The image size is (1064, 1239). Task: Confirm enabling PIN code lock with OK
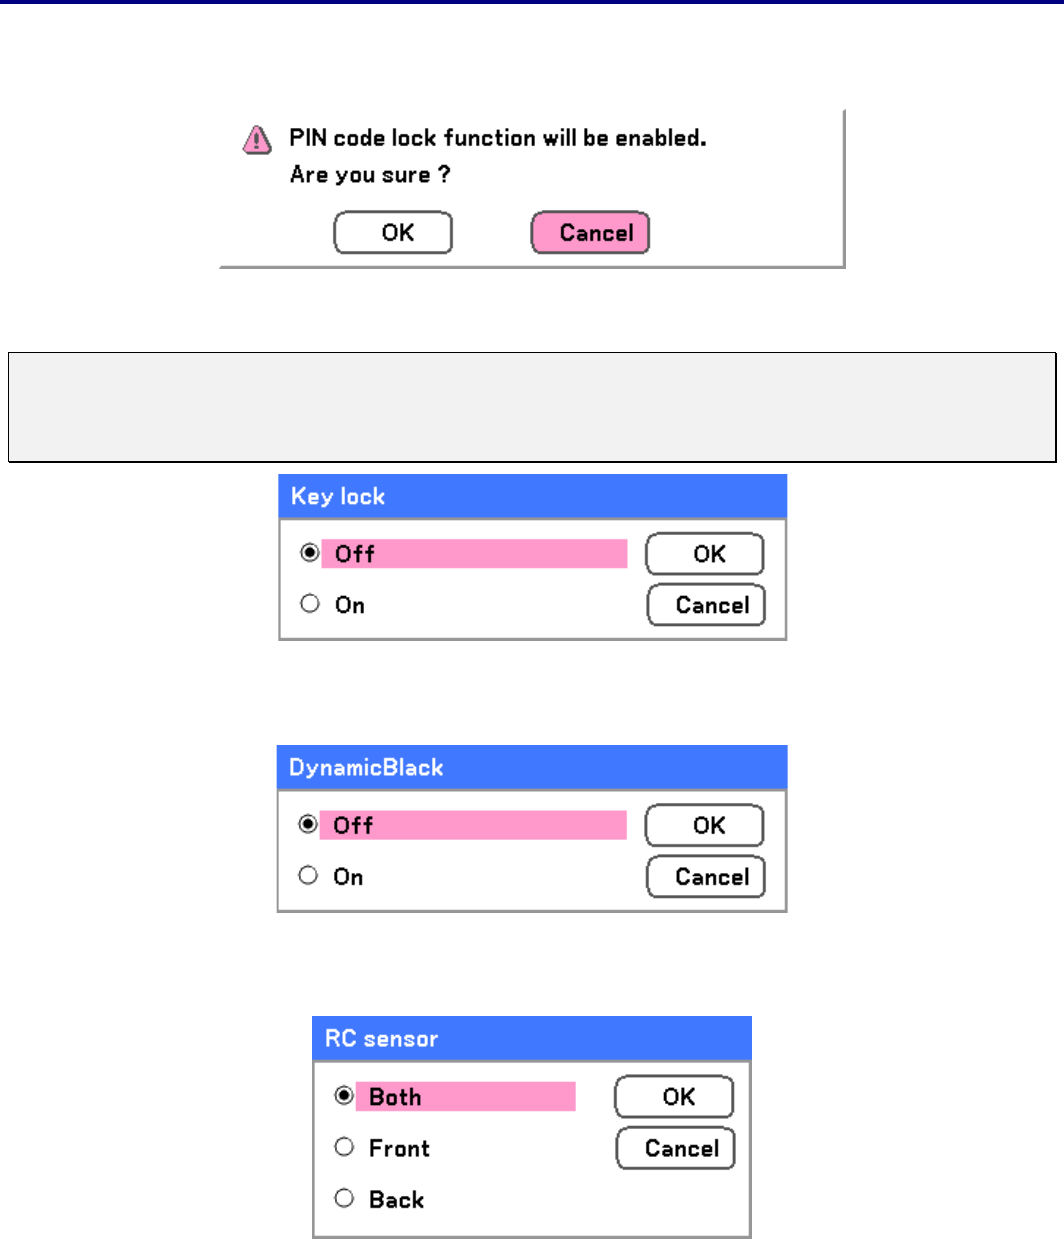point(393,233)
